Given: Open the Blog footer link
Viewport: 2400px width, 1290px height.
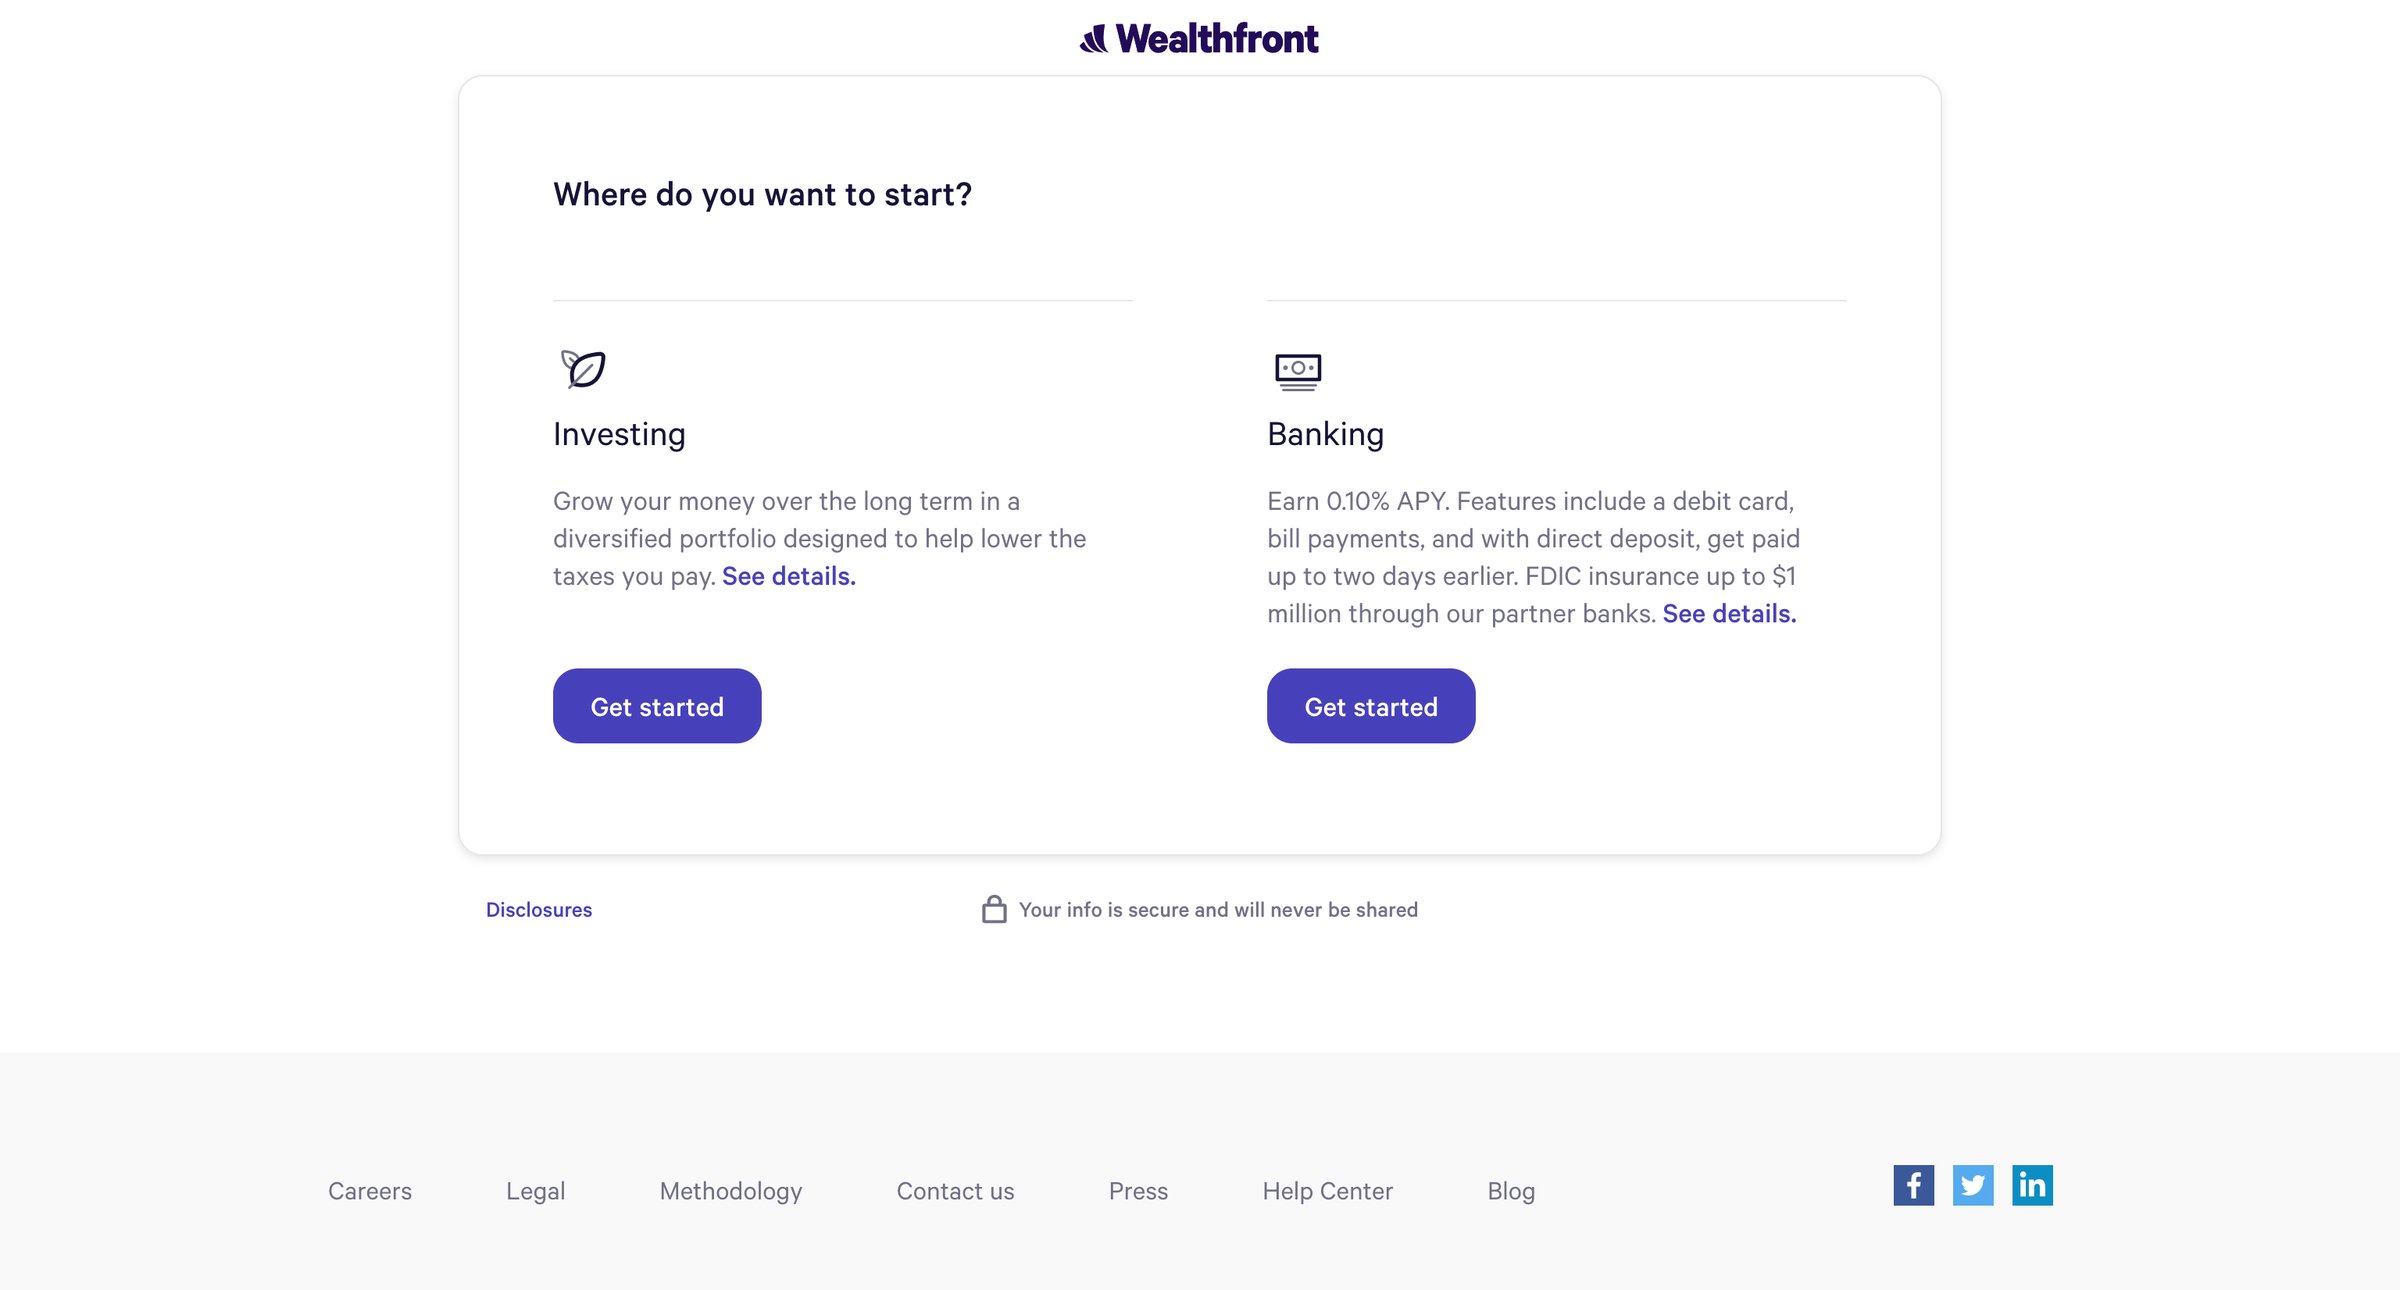Looking at the screenshot, I should pyautogui.click(x=1511, y=1191).
